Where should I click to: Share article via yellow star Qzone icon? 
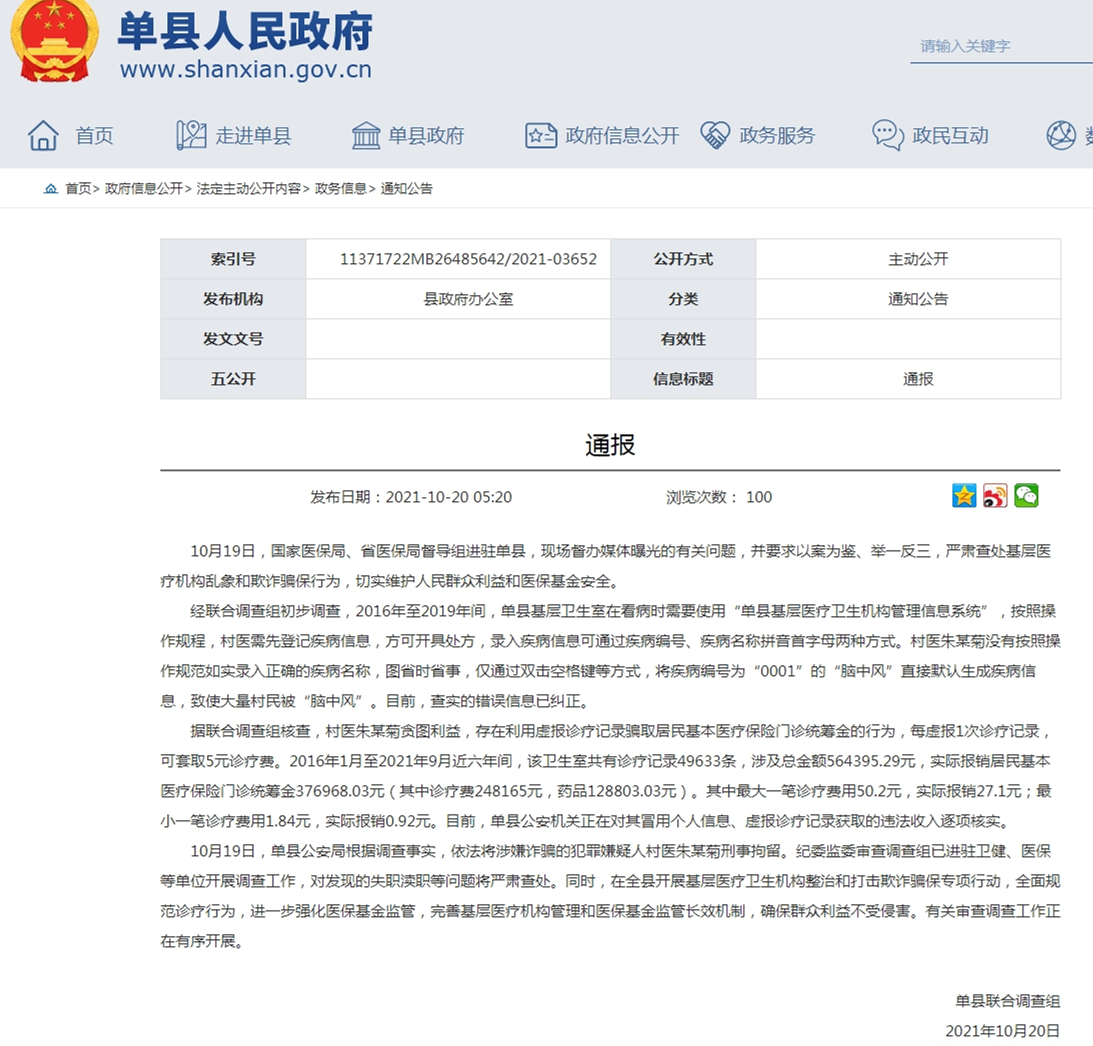tap(964, 496)
